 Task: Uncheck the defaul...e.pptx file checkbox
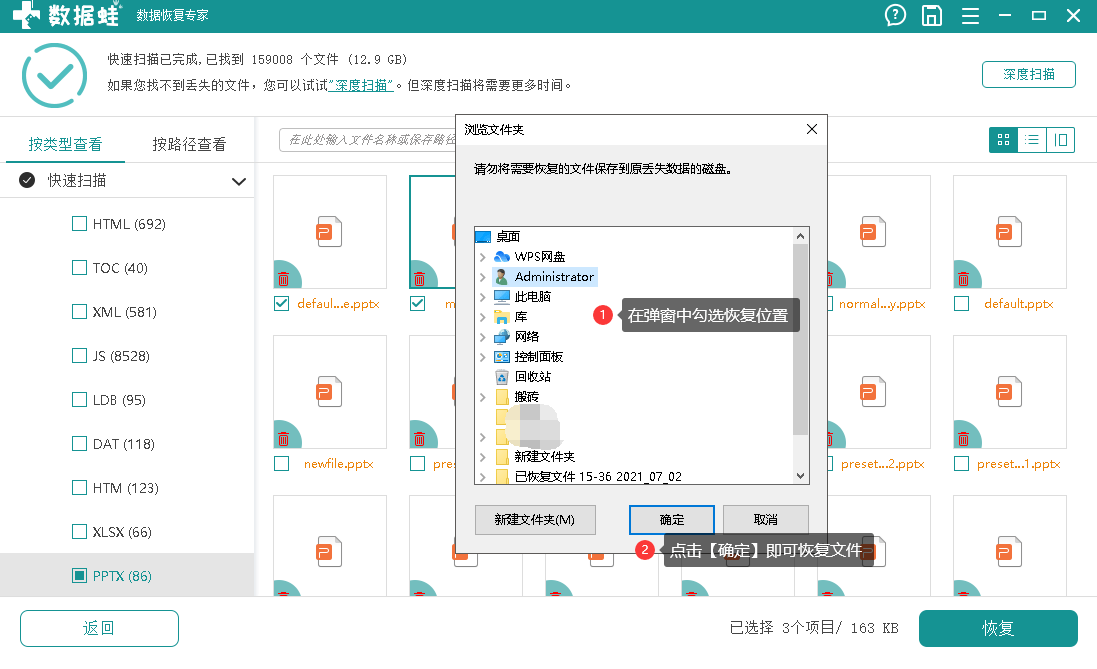(281, 304)
